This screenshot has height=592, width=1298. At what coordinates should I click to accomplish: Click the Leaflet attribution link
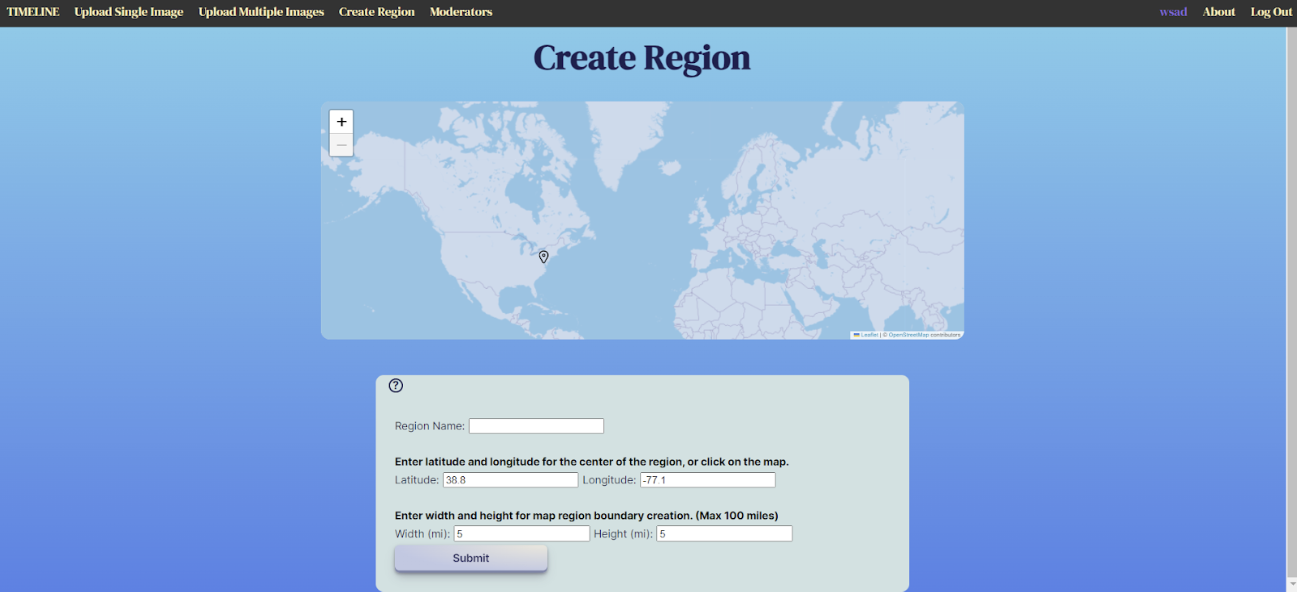click(868, 335)
